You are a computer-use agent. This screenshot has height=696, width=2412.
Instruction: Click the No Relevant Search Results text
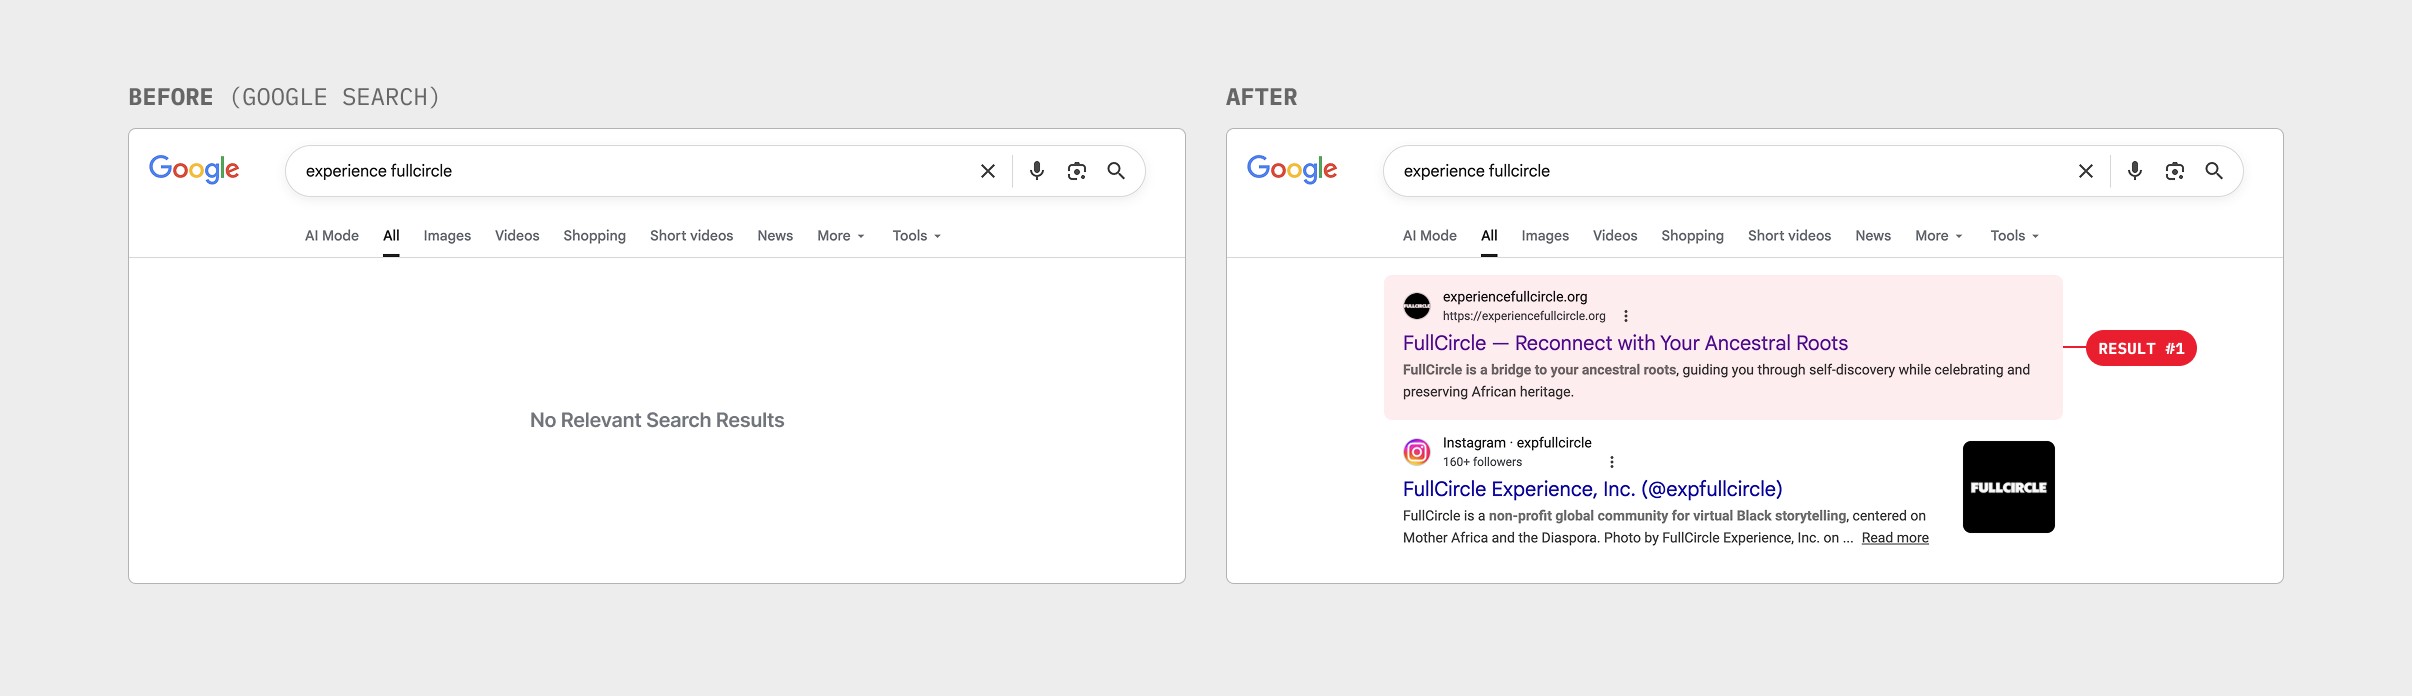(657, 420)
